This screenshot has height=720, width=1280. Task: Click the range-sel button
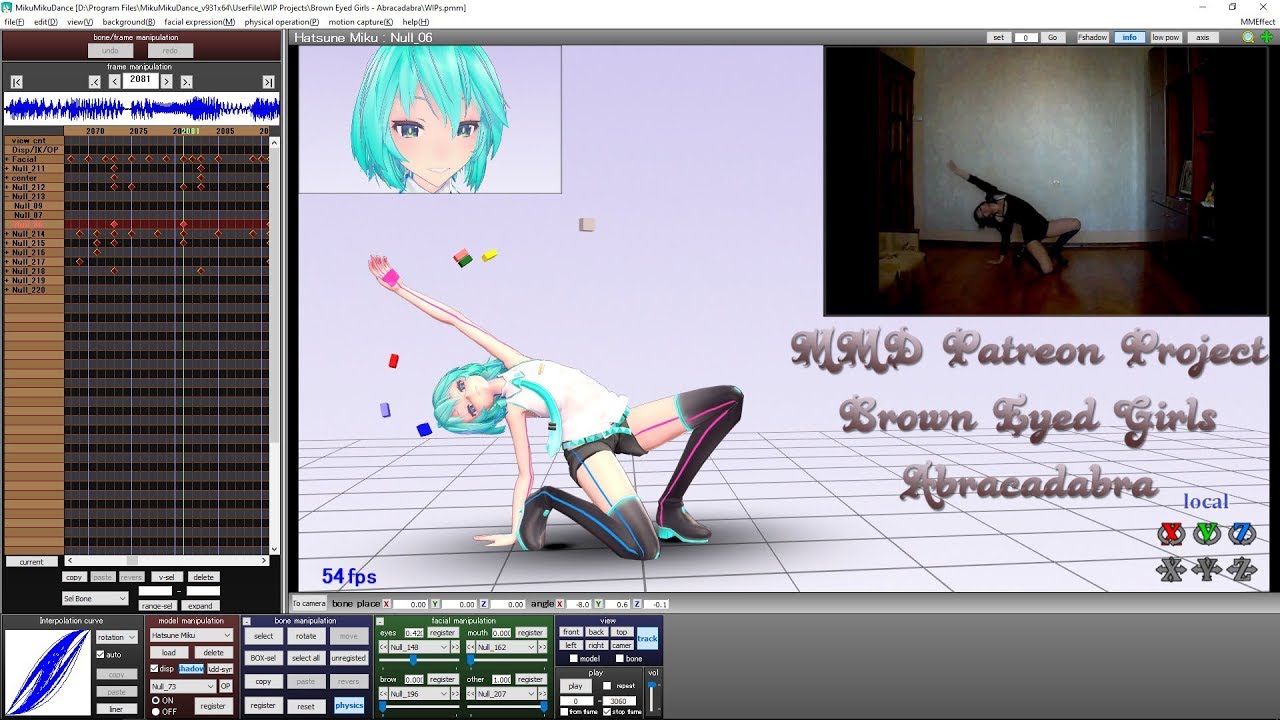[x=157, y=606]
